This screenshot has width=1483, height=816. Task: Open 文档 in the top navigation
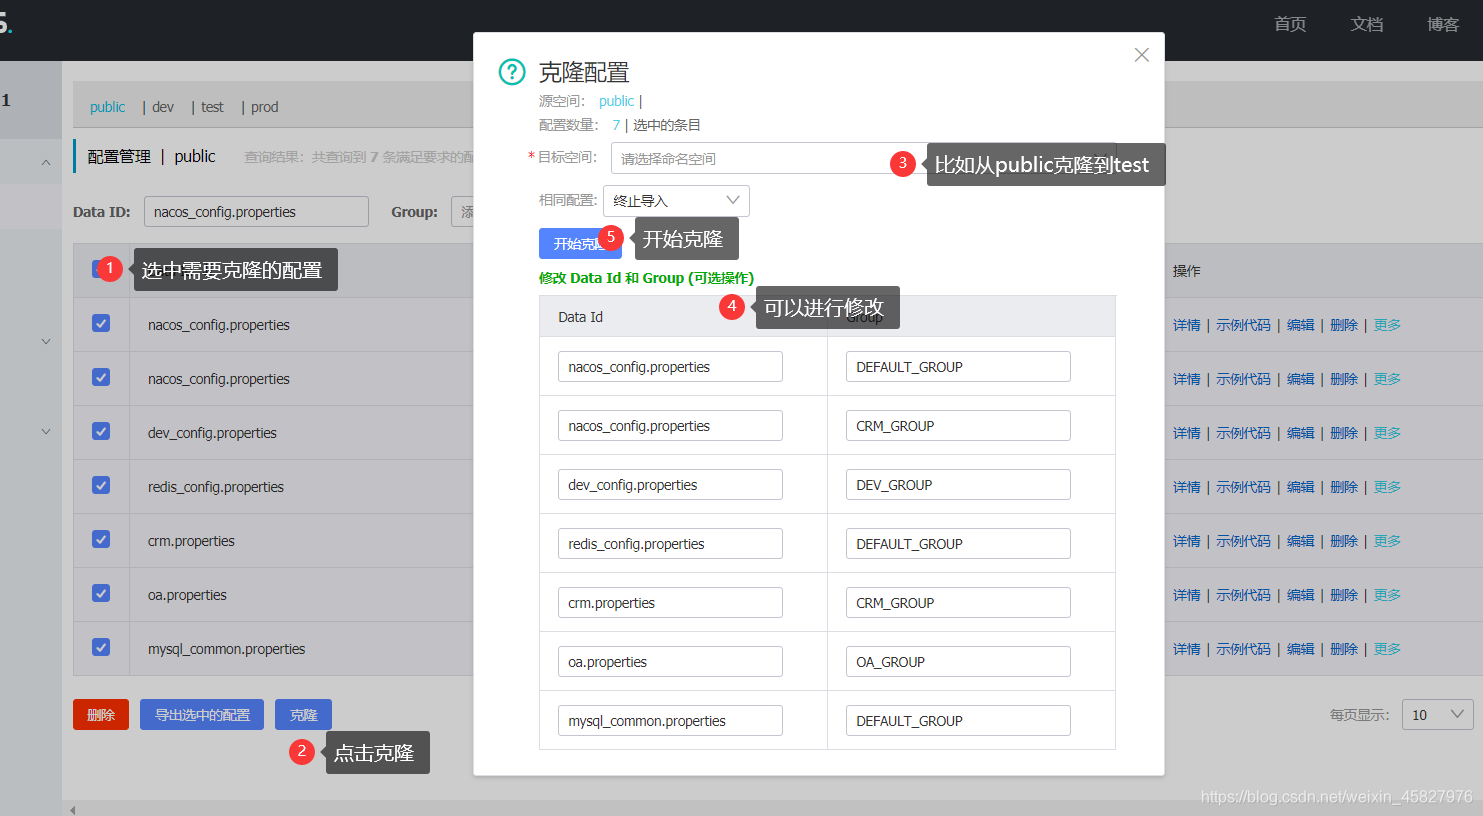(x=1367, y=24)
